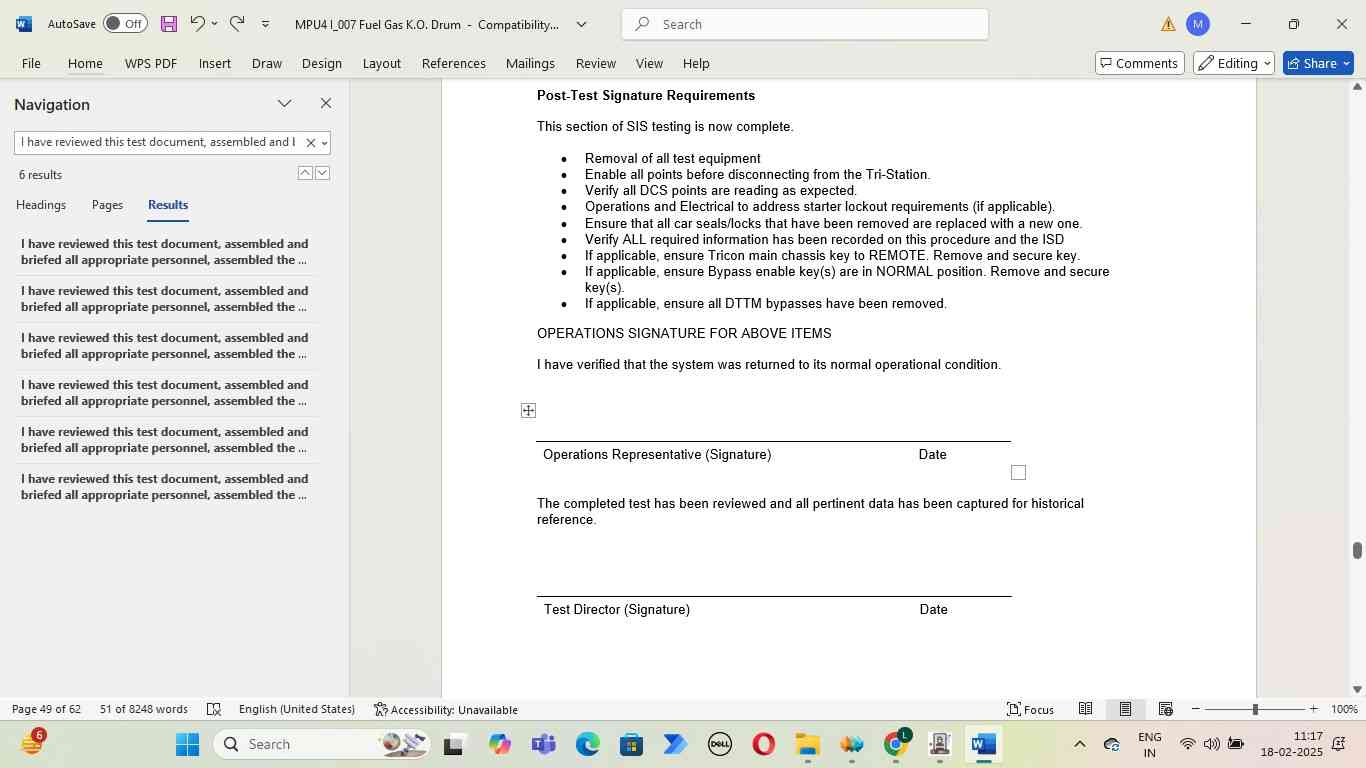1366x768 pixels.
Task: Click the table move handle icon
Action: coord(528,410)
